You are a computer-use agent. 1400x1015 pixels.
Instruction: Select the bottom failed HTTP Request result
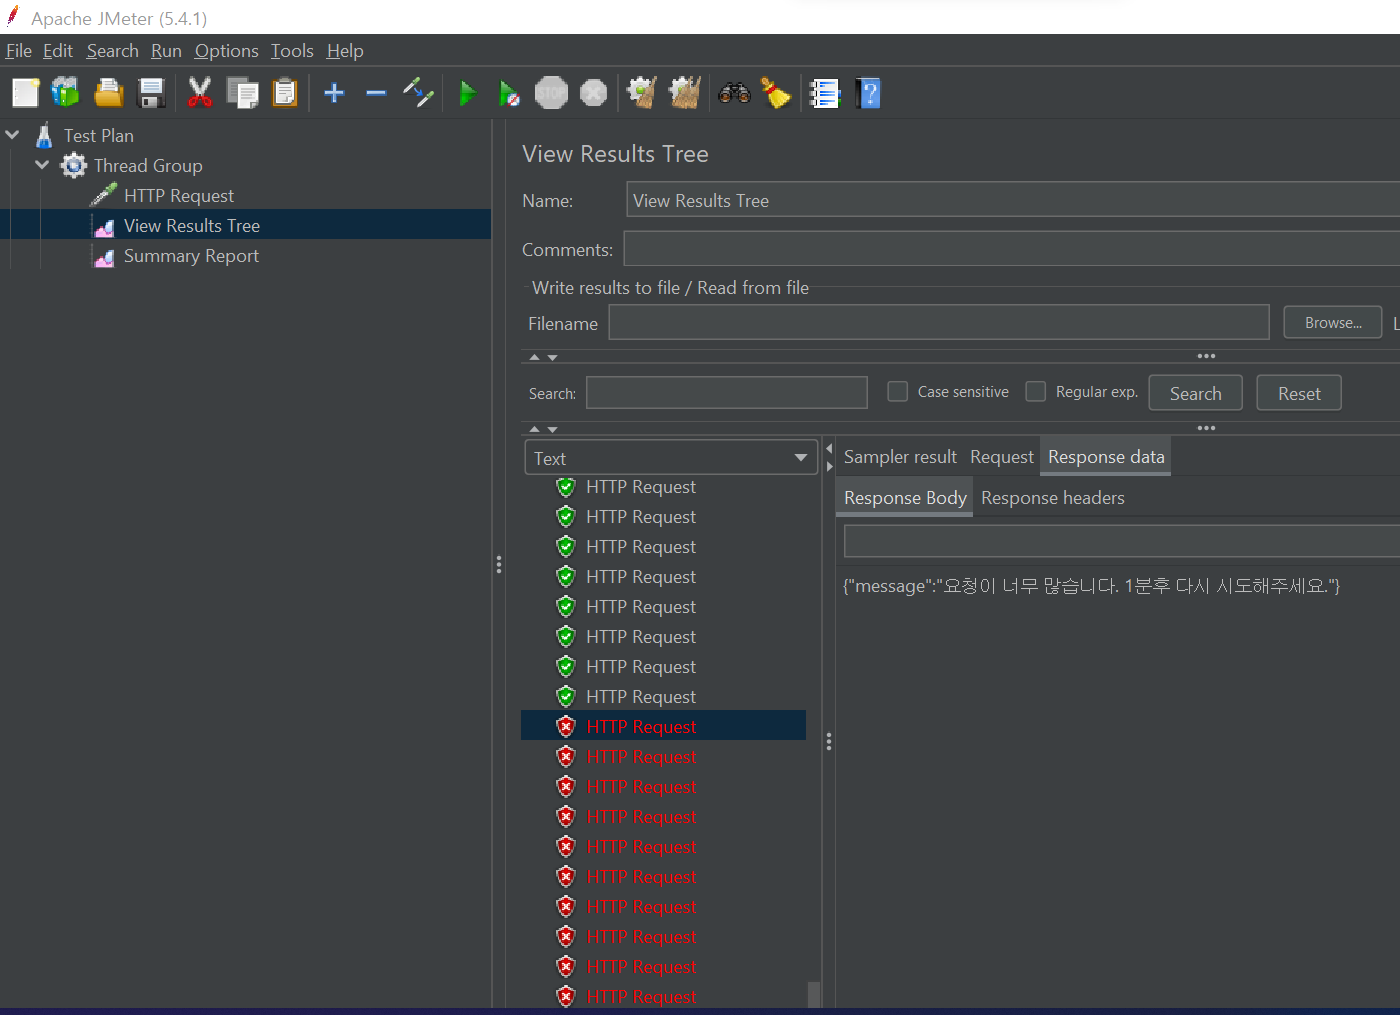[641, 997]
